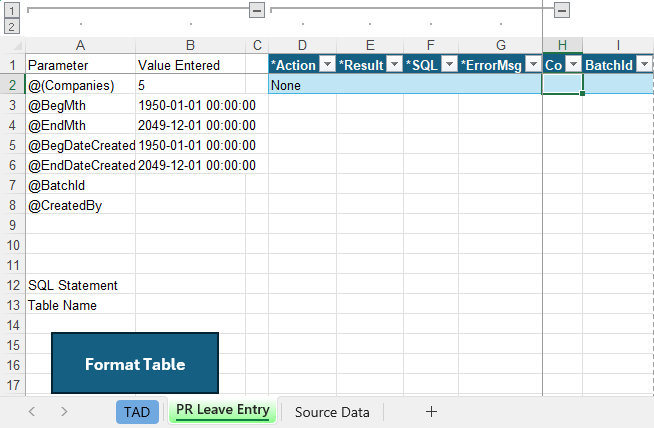Open the Source Data sheet tab
654x428 pixels.
point(332,412)
